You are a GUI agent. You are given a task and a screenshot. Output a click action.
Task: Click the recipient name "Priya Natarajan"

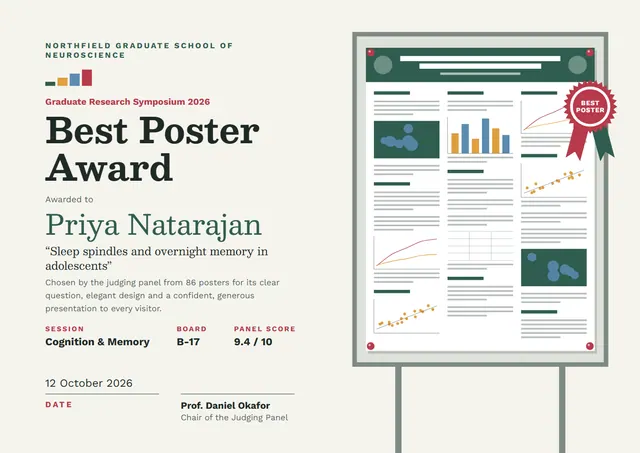point(153,225)
